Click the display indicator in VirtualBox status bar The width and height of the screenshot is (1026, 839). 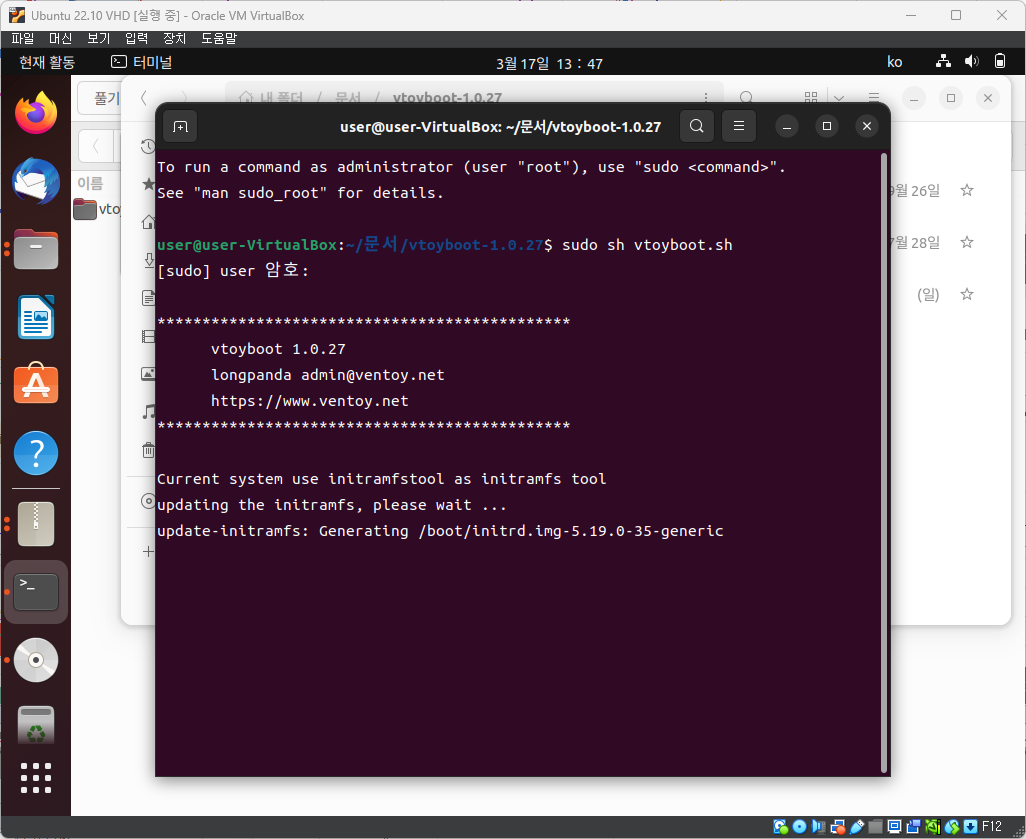[894, 827]
